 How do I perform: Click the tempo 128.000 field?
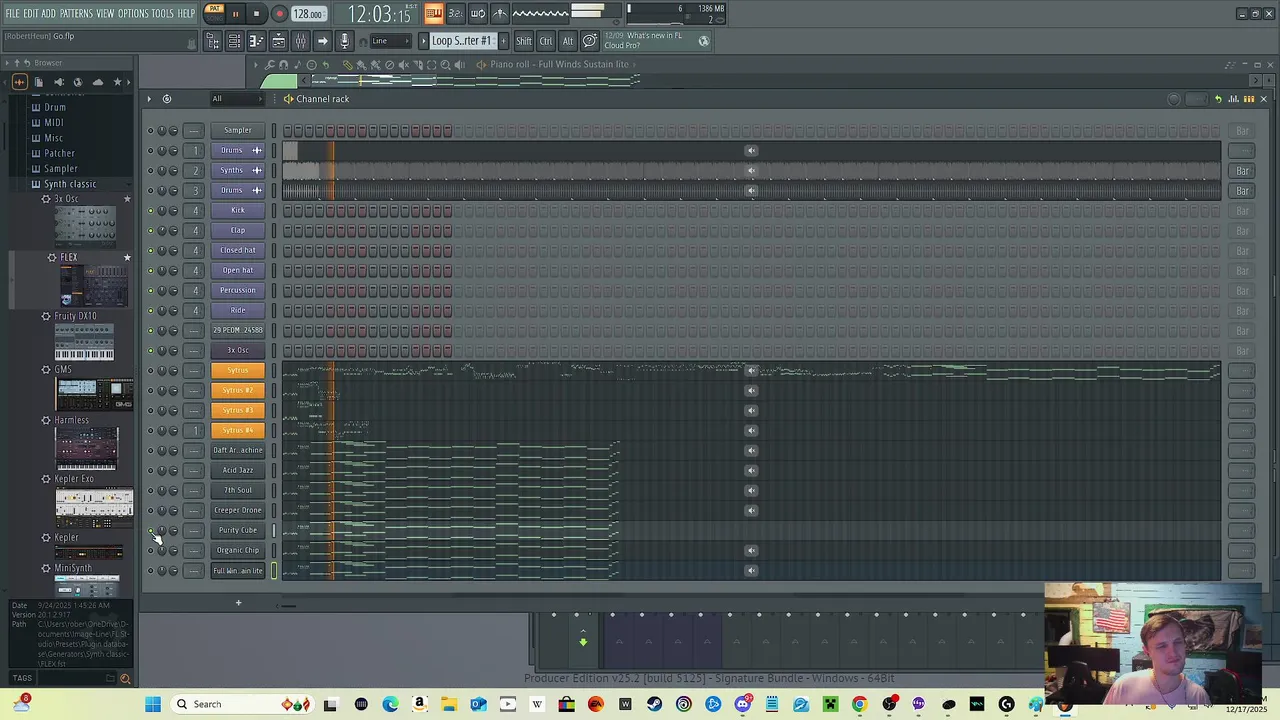click(308, 14)
